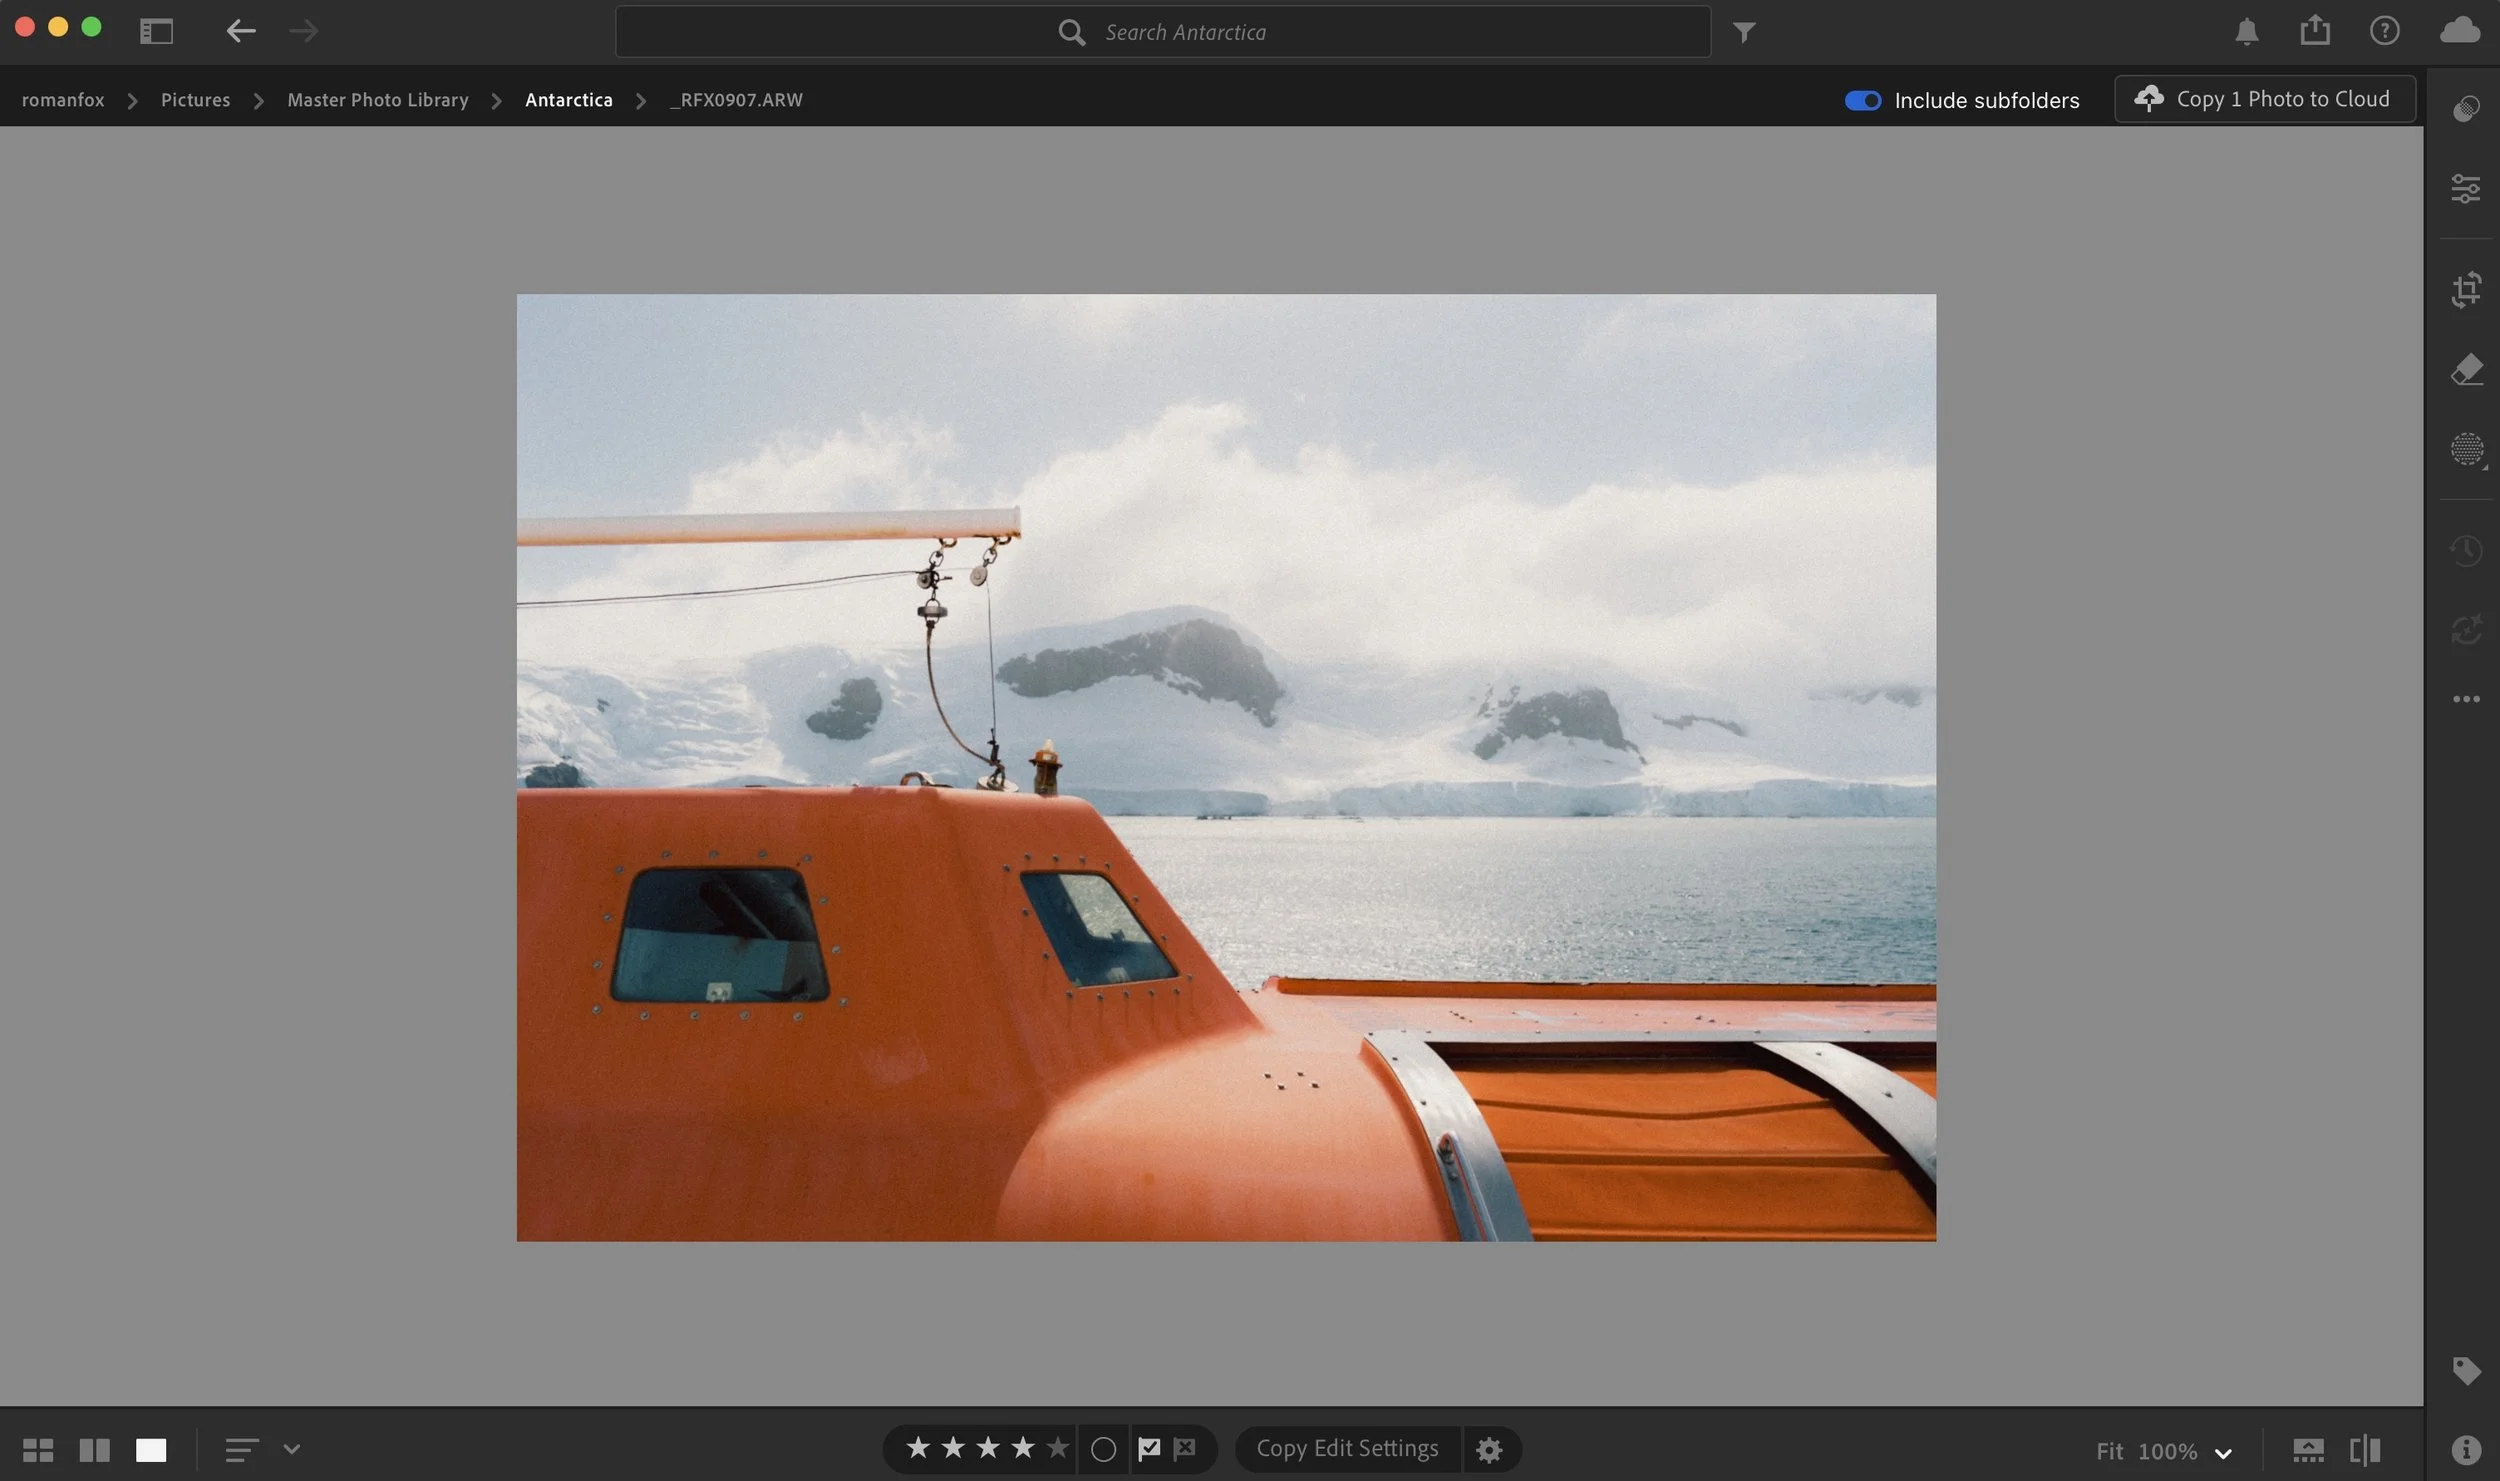Show the photo Info panel
The image size is (2500, 1481).
coord(2466,1449)
